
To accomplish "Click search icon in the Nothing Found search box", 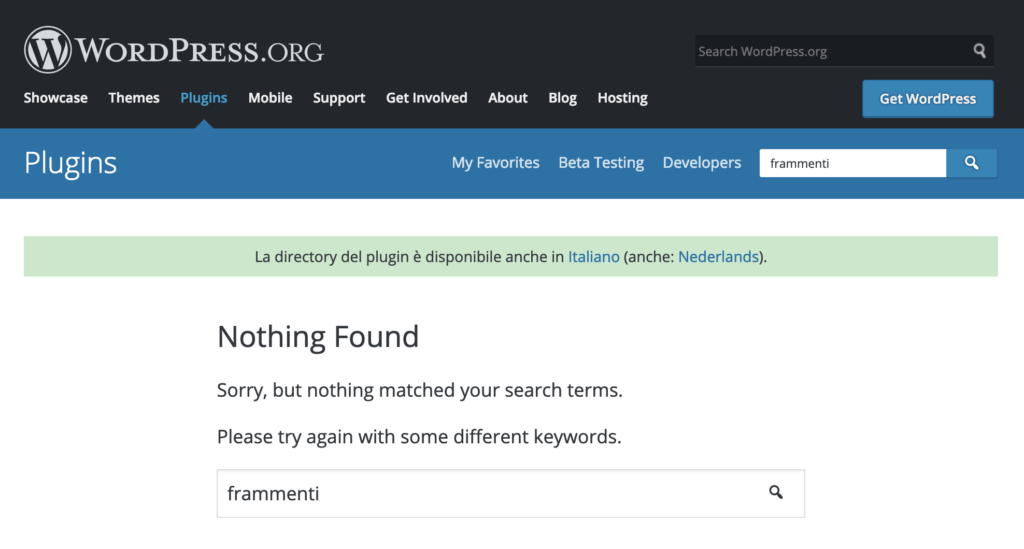I will coord(775,492).
